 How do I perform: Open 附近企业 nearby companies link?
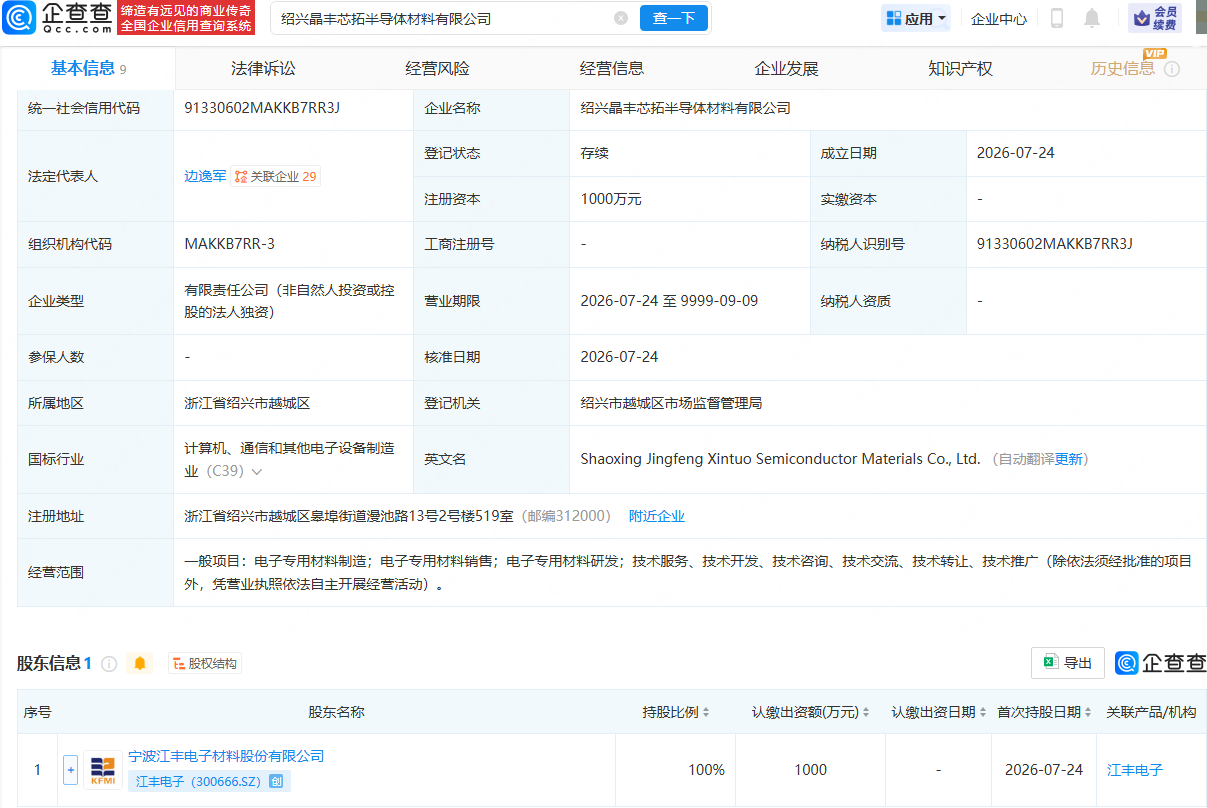click(x=657, y=516)
